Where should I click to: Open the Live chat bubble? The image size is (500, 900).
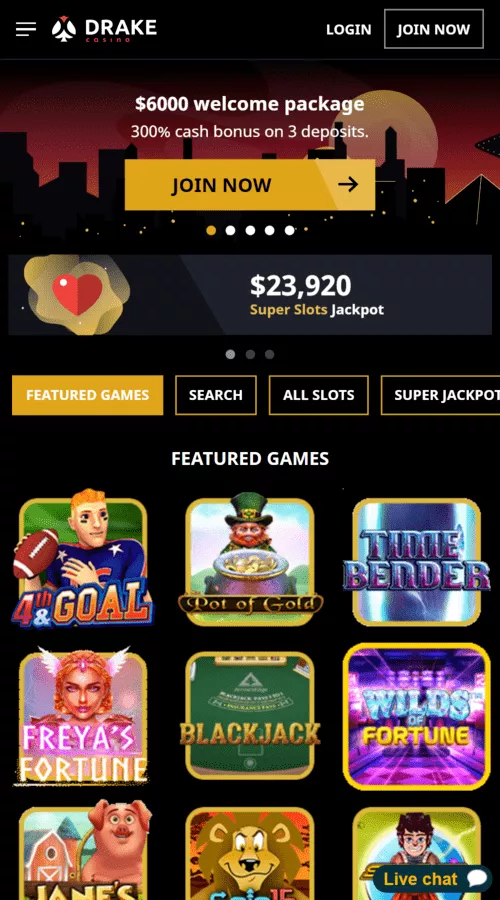click(x=432, y=879)
